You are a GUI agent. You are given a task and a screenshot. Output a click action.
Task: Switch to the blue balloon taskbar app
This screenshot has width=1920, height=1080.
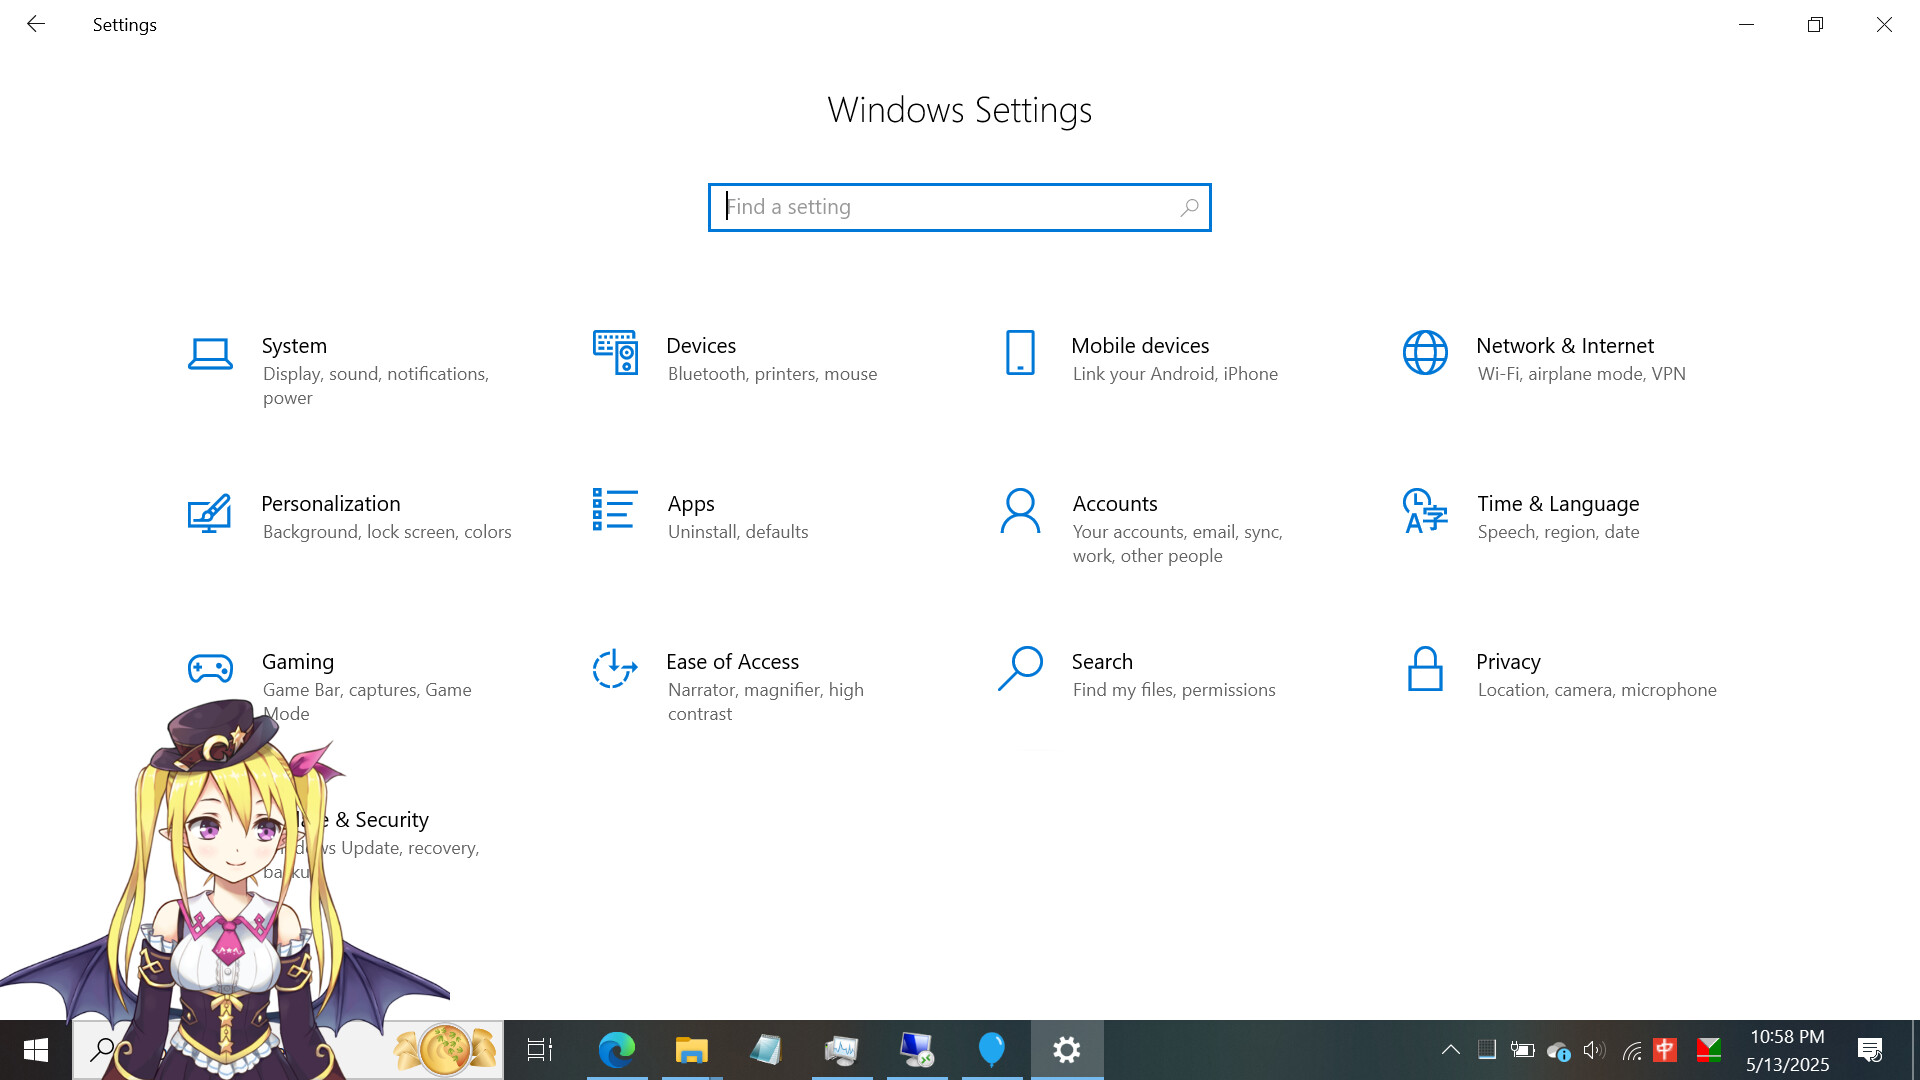pyautogui.click(x=992, y=1050)
